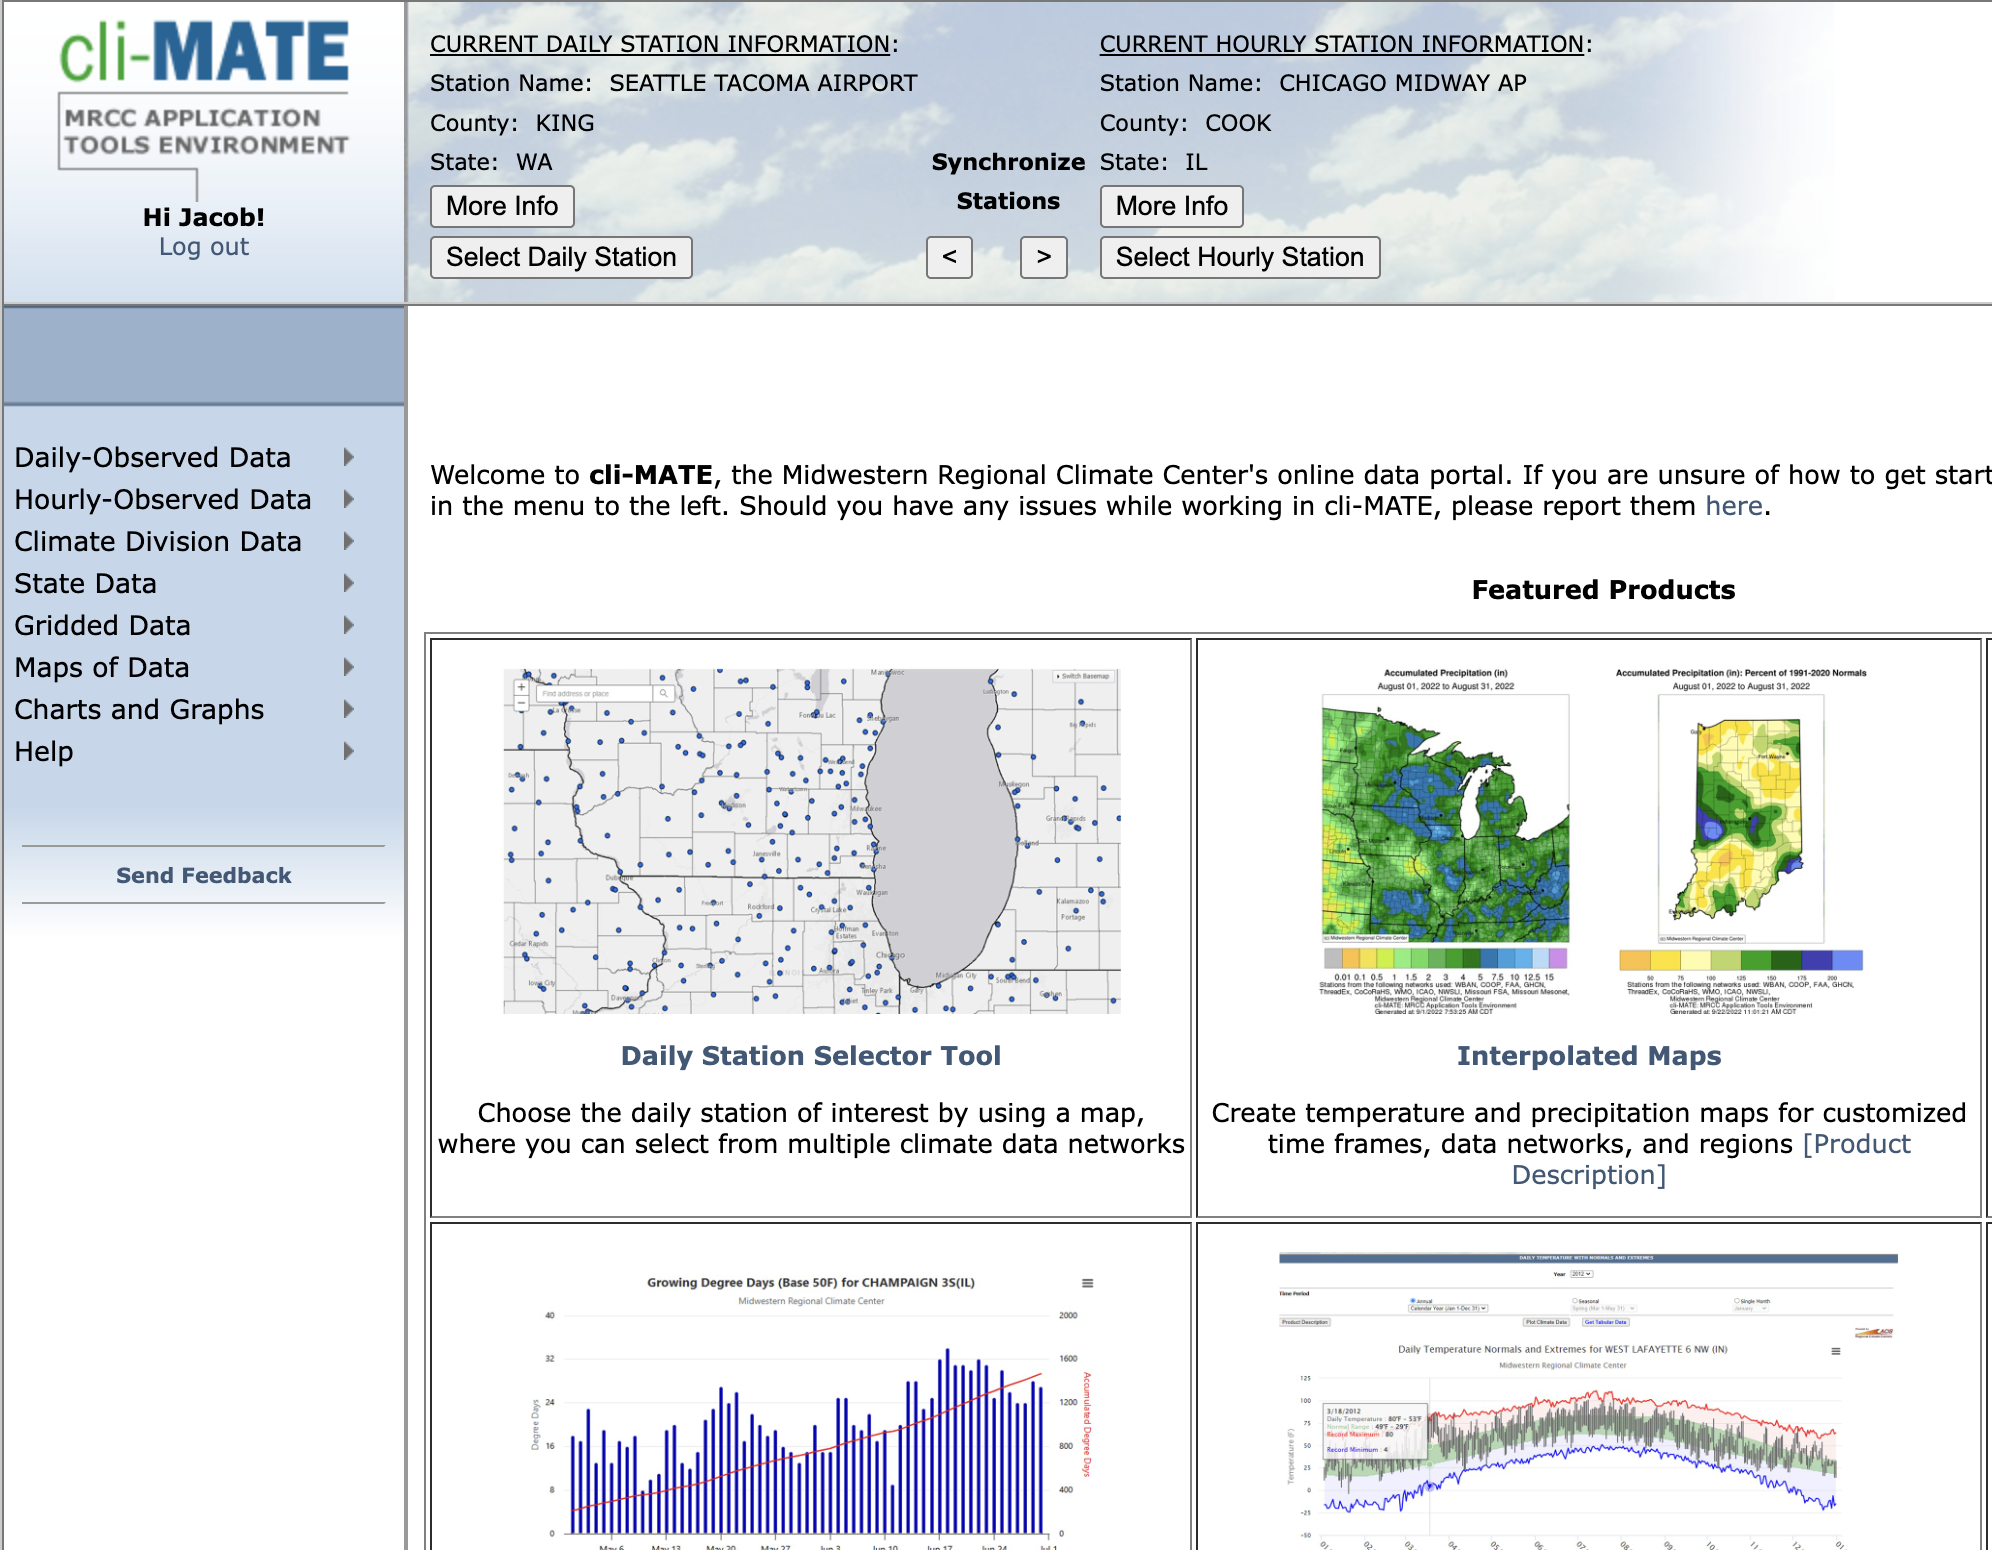Click More Info for Seattle Tacoma station
This screenshot has width=1992, height=1550.
coord(502,206)
